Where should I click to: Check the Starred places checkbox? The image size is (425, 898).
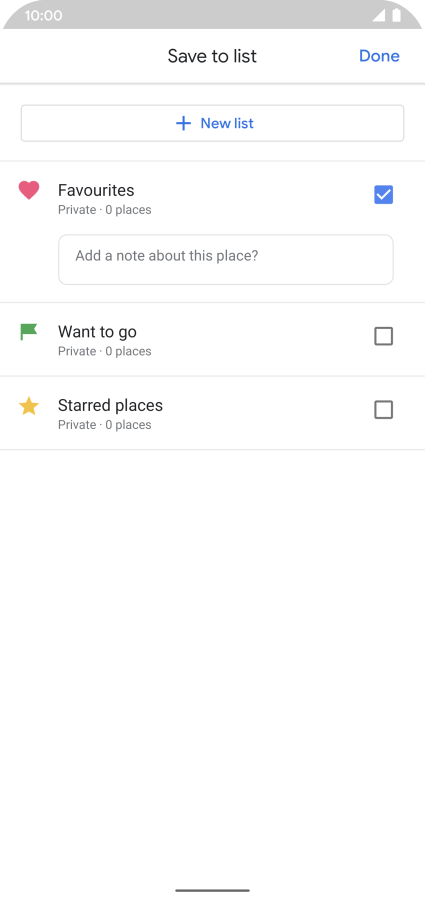383,409
